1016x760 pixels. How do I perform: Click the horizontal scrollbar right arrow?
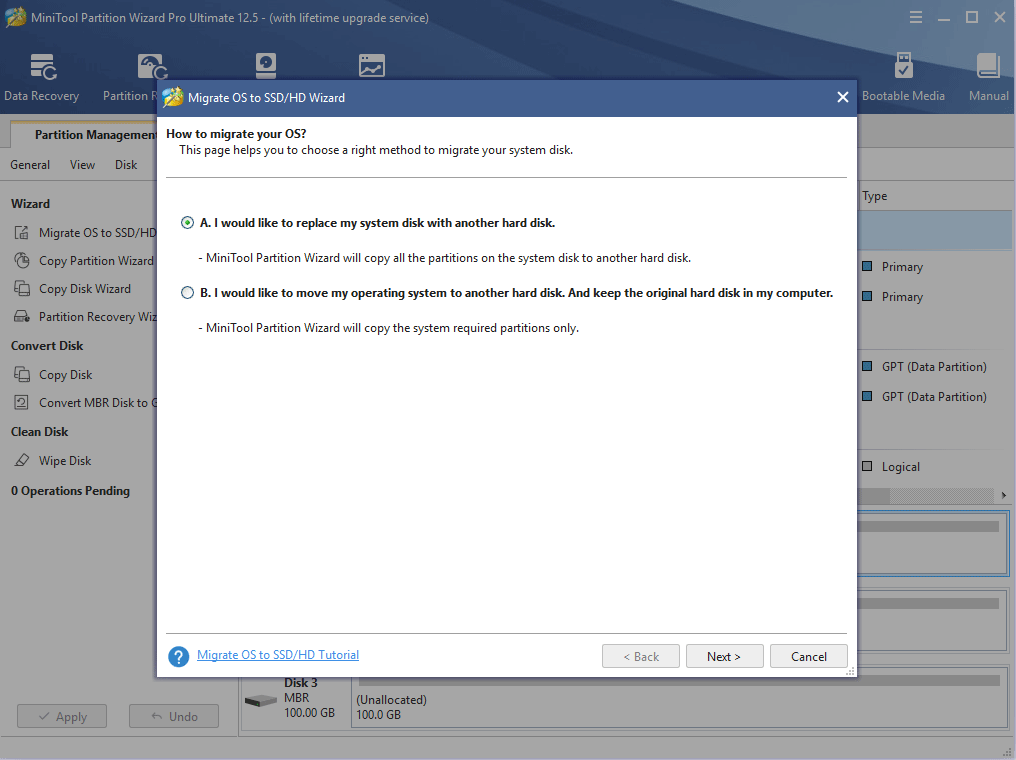[1004, 496]
